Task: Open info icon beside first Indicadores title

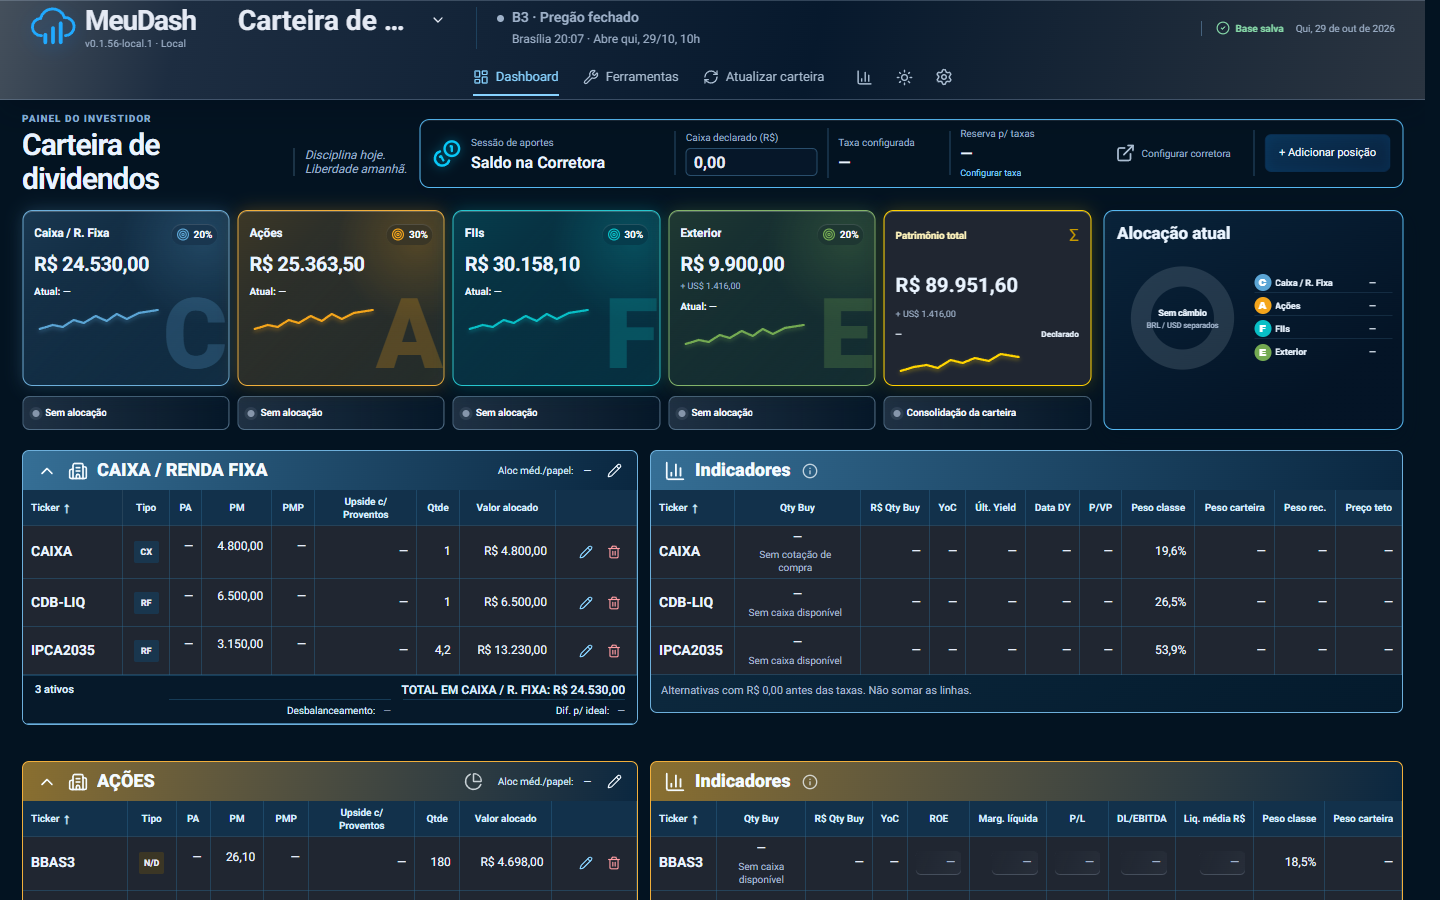Action: coord(810,471)
